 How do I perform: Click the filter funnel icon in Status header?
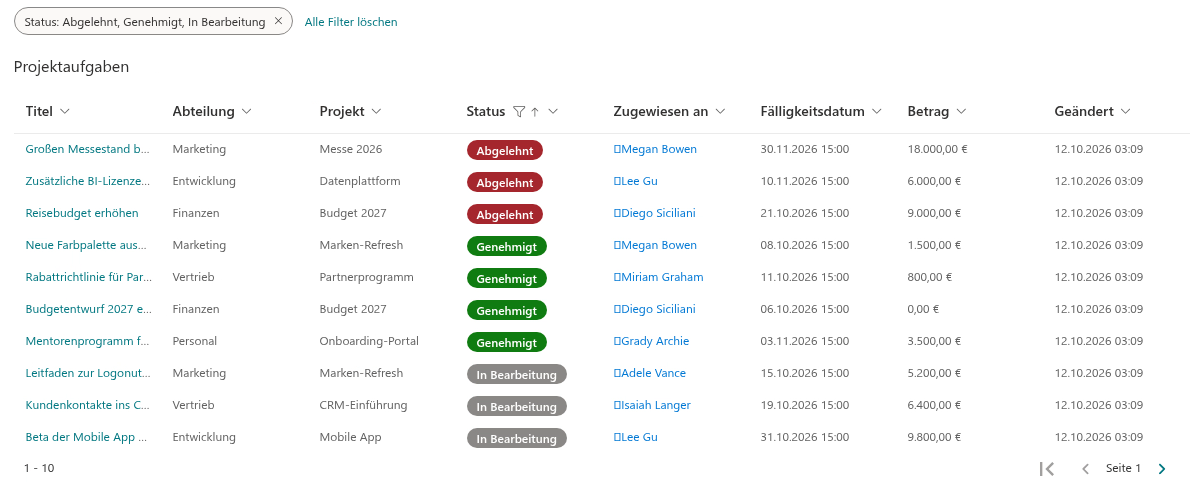click(x=518, y=111)
